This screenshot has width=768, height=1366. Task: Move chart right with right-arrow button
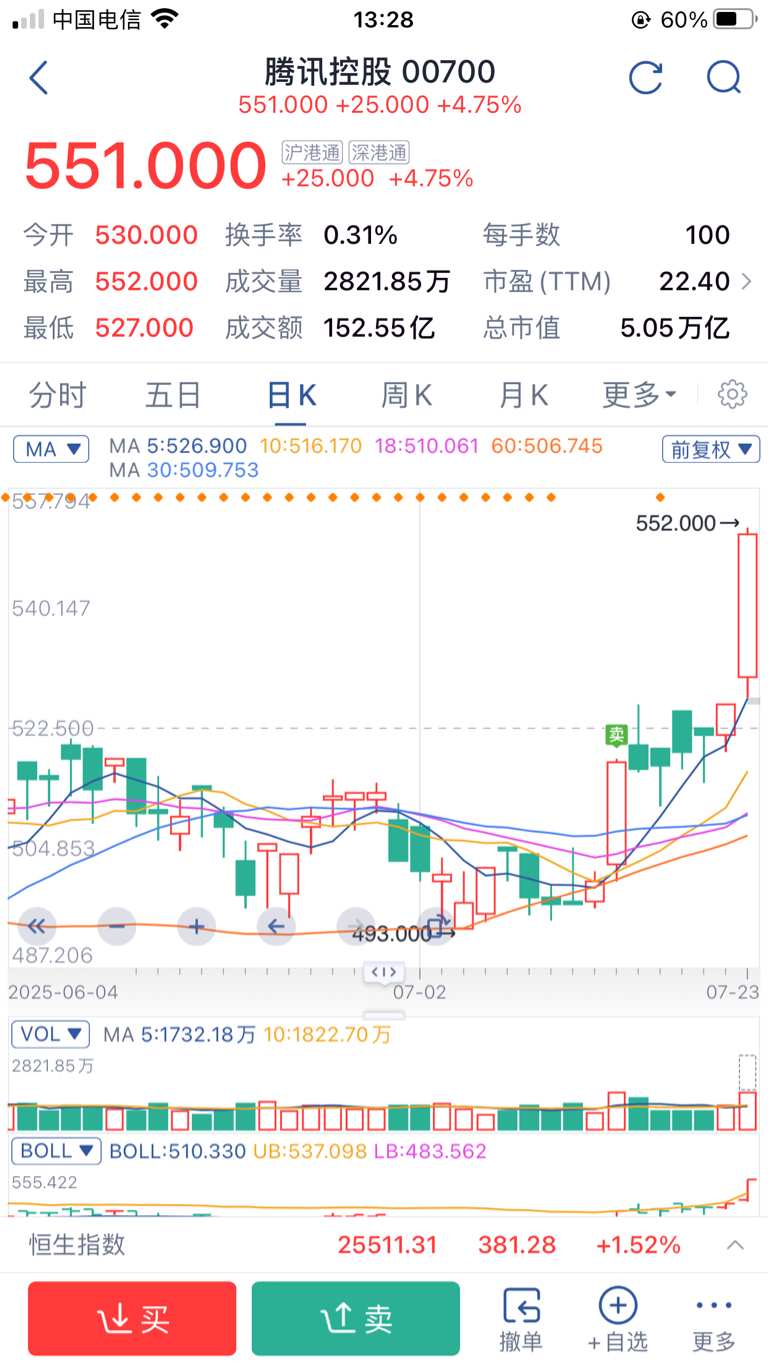(x=357, y=927)
